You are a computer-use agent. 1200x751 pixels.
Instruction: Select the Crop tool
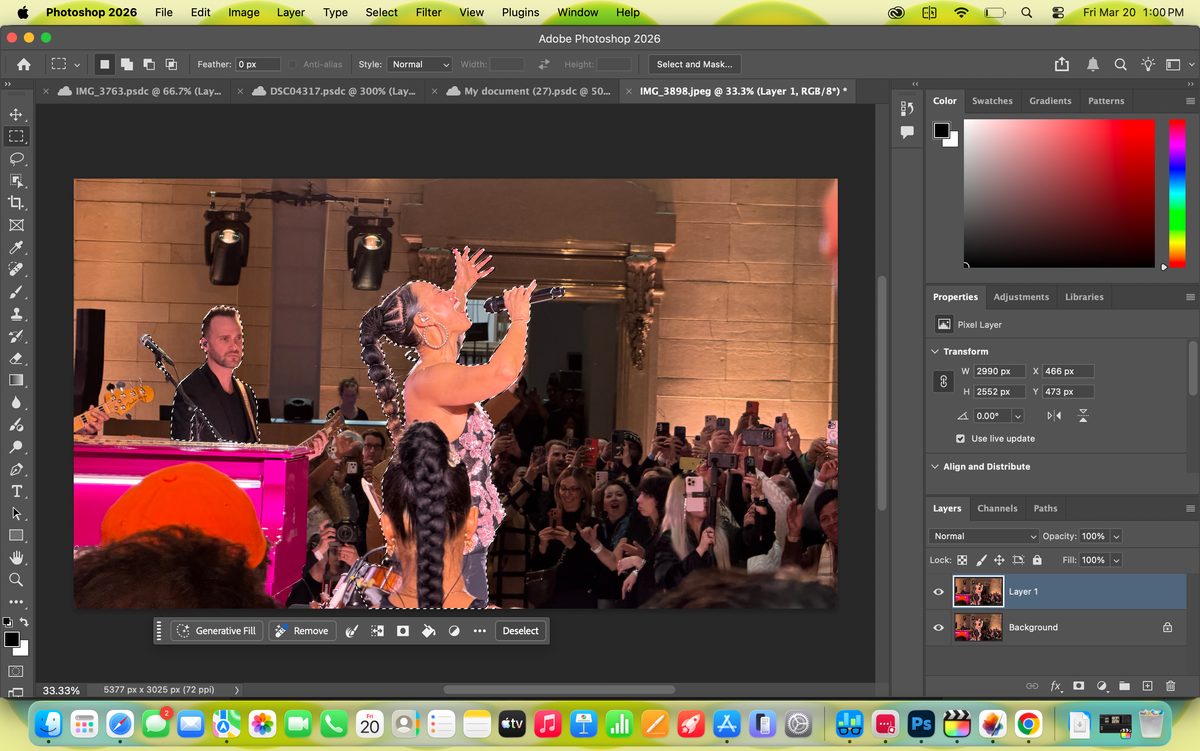point(16,202)
